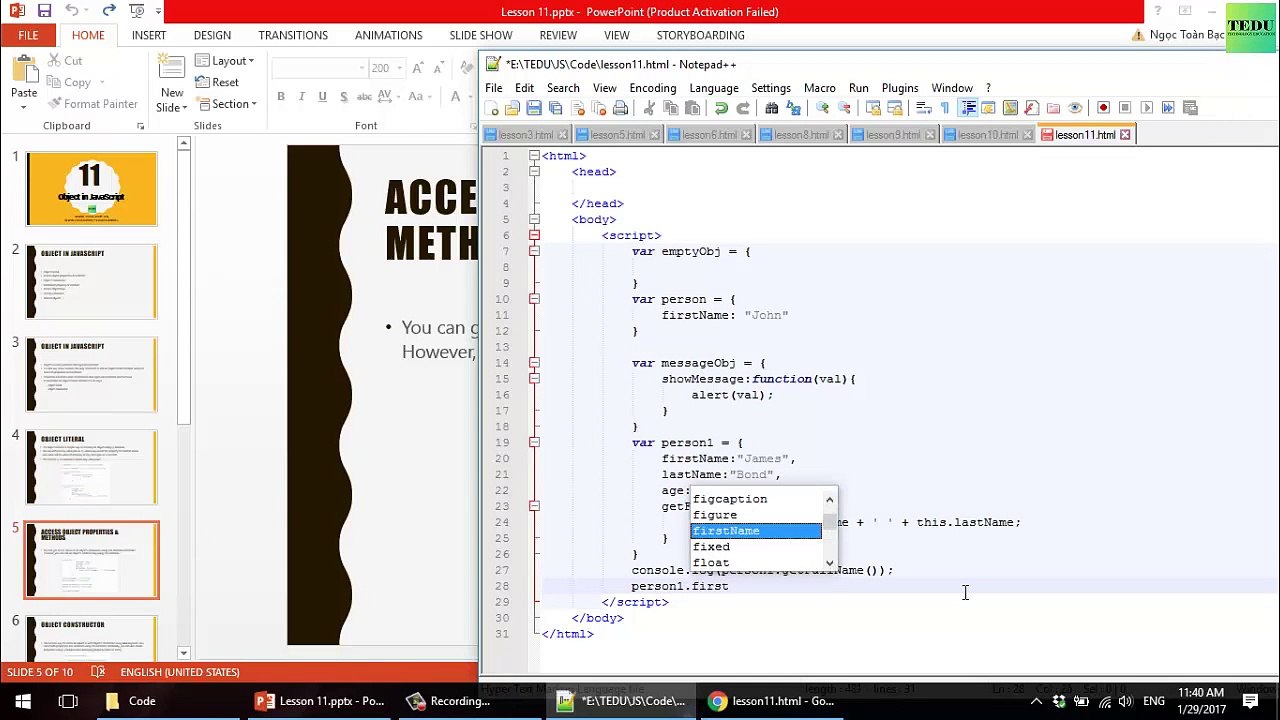Select firstName in the autocomplete list
1280x720 pixels.
756,531
